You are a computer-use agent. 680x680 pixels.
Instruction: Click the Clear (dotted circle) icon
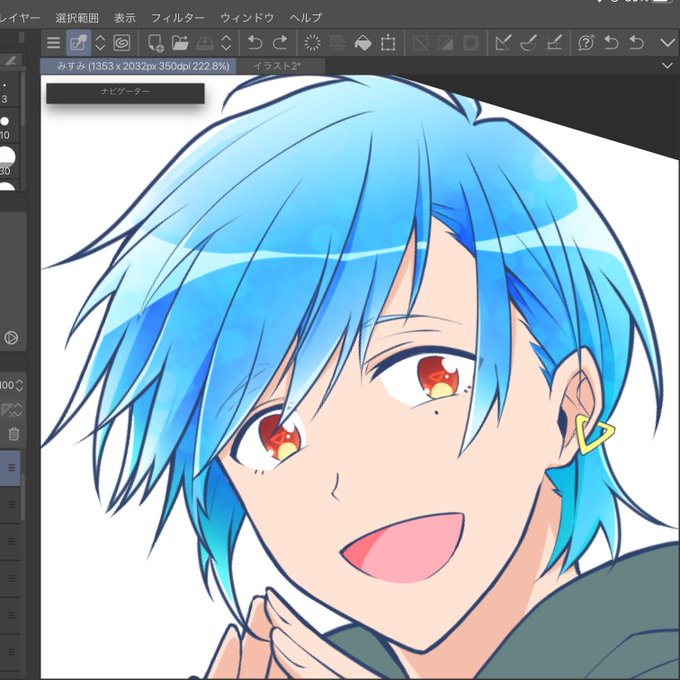pos(312,42)
